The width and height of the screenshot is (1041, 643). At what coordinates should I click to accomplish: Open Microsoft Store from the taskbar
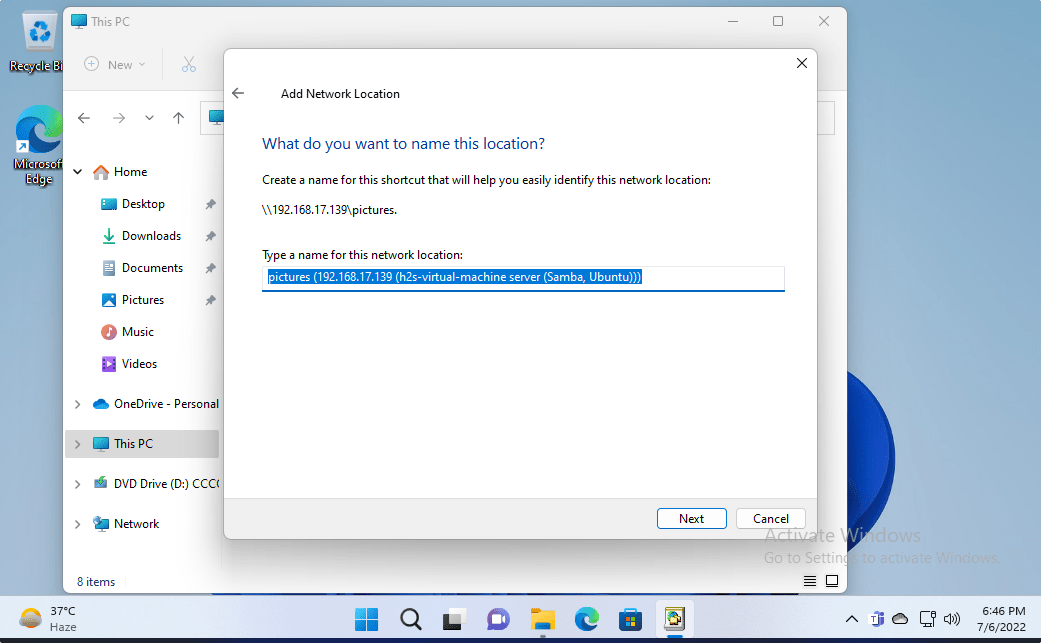(629, 619)
